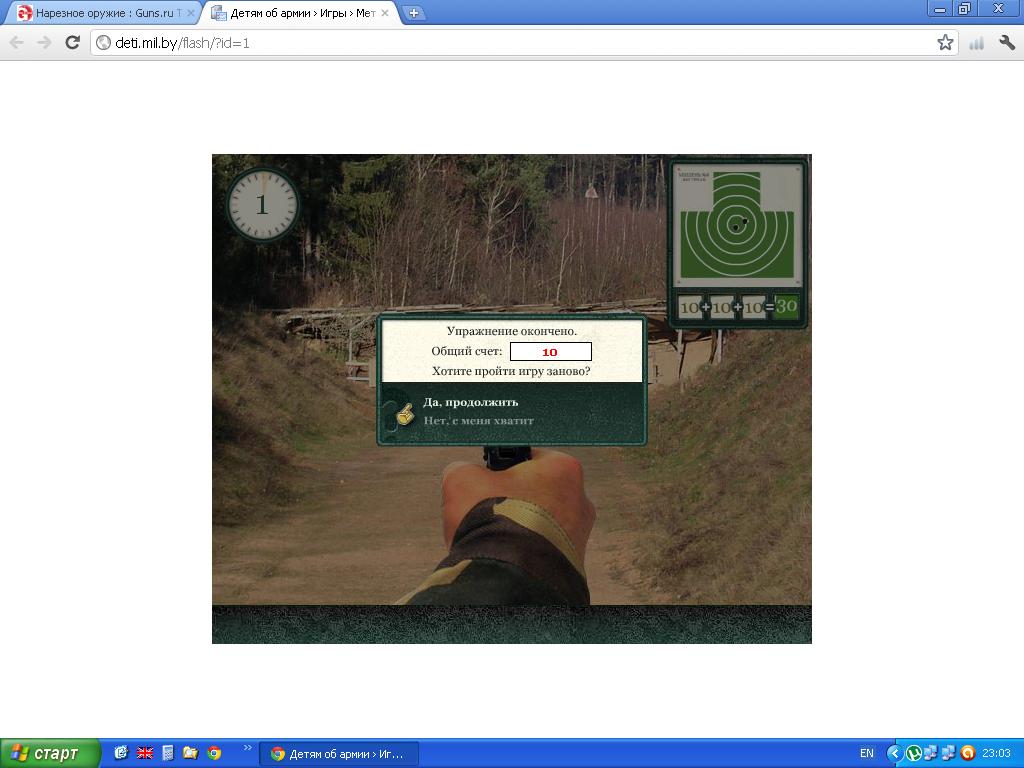Click the UK flag quick launch icon
Viewport: 1024px width, 768px height.
click(144, 753)
